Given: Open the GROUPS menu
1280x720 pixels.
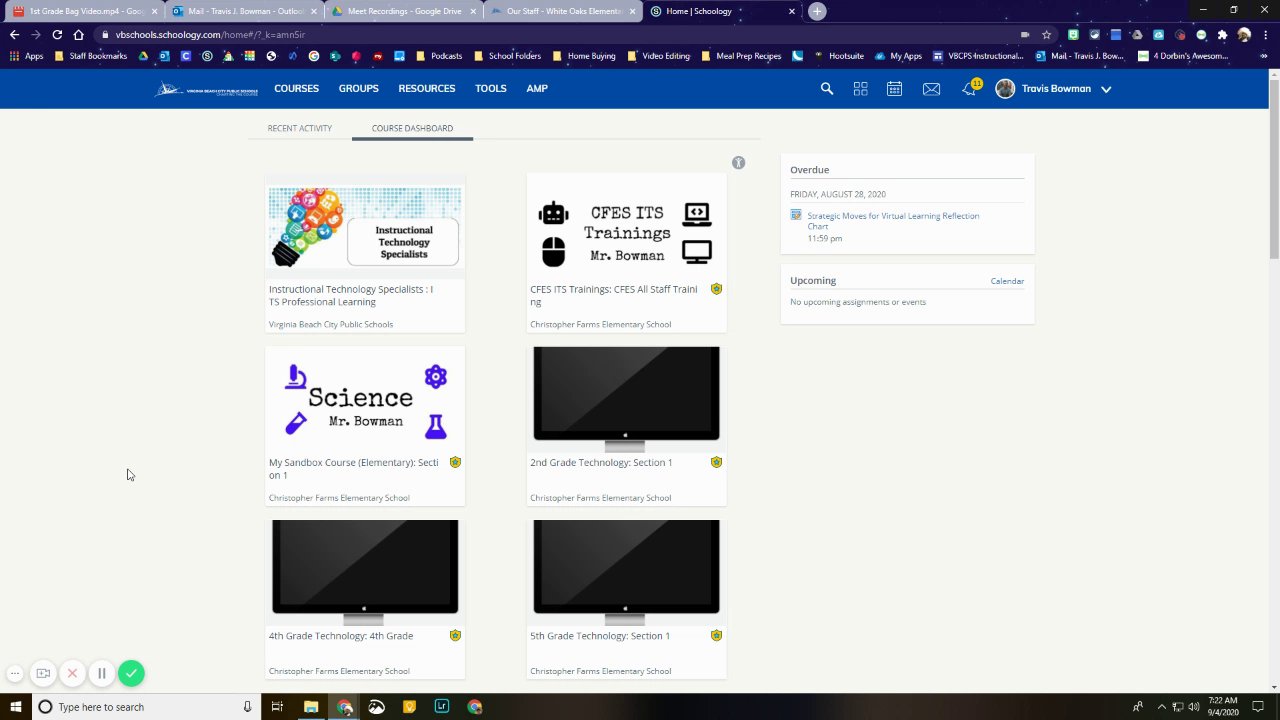Looking at the screenshot, I should pos(358,88).
